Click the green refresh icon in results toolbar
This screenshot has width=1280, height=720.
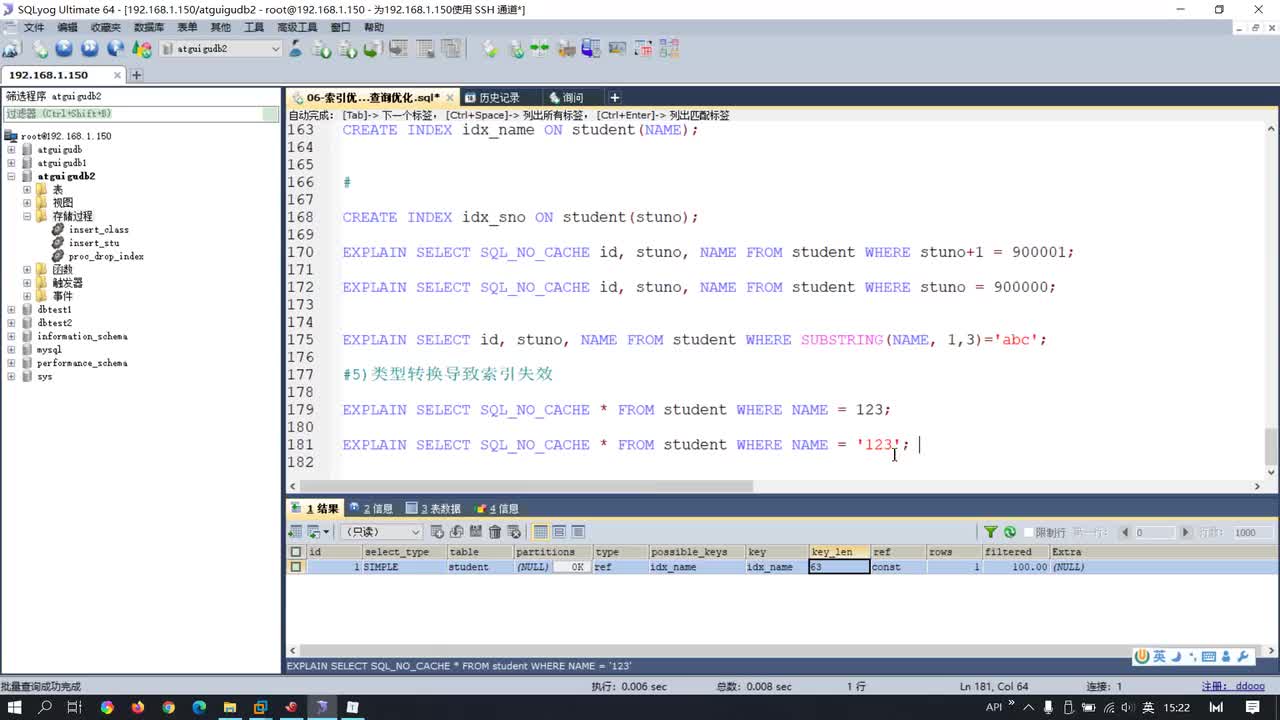1010,532
